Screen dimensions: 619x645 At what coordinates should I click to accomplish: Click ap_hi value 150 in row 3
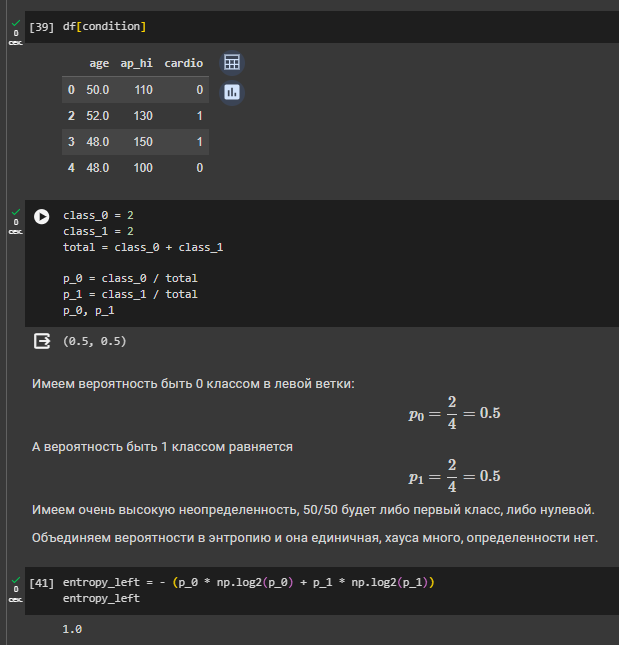point(143,142)
